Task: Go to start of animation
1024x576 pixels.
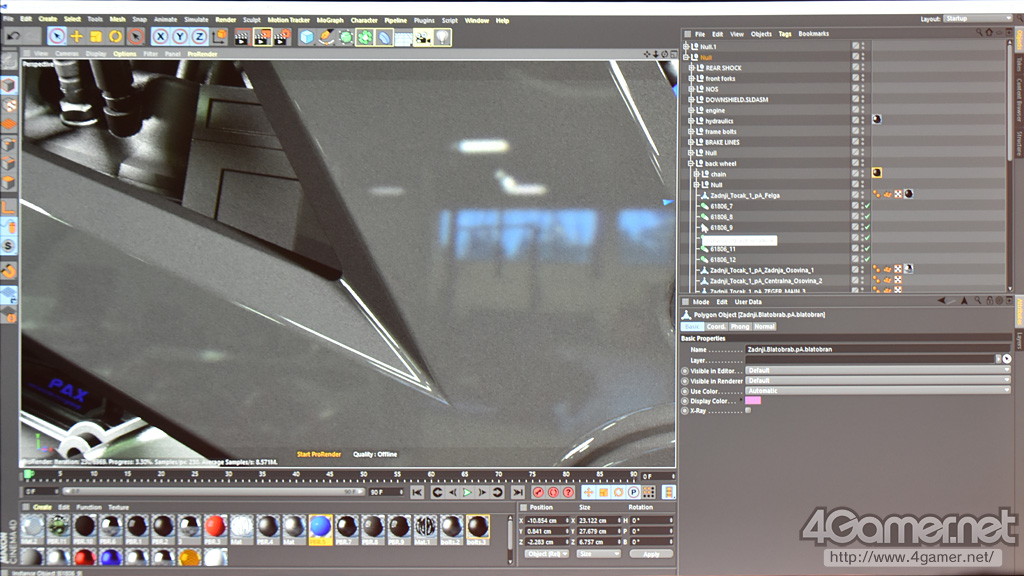Action: tap(417, 492)
